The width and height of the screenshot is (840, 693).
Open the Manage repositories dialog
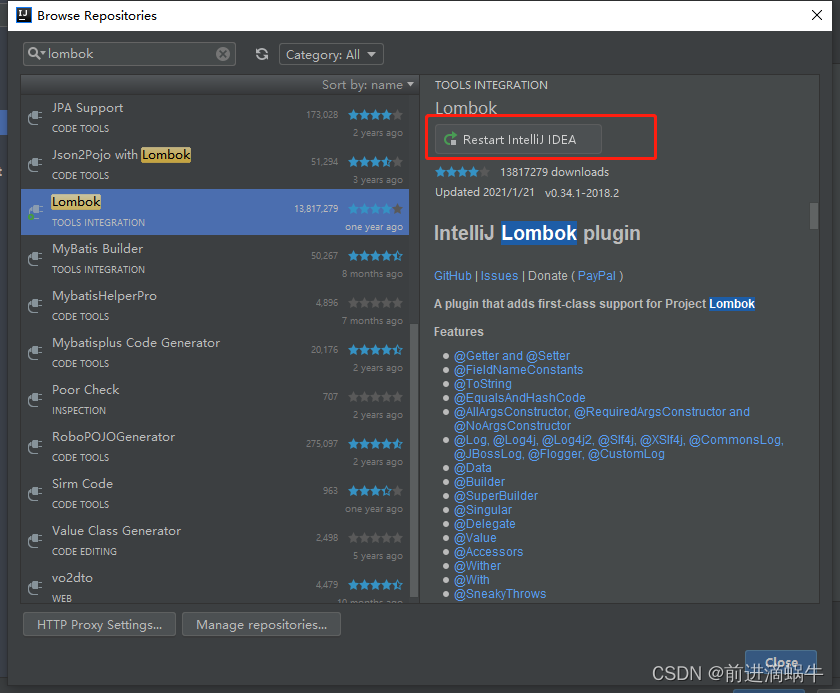[x=261, y=624]
